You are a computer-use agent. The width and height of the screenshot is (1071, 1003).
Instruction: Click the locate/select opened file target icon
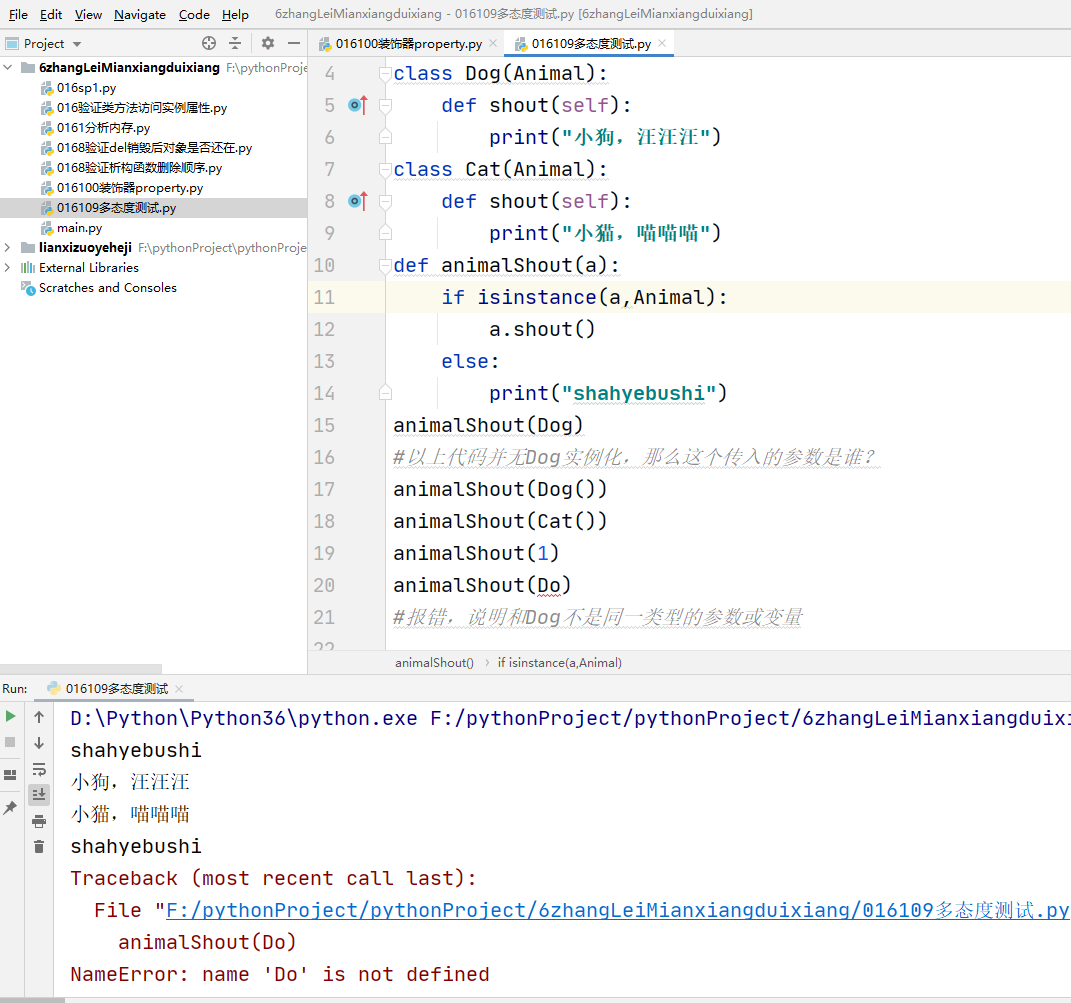click(x=209, y=43)
